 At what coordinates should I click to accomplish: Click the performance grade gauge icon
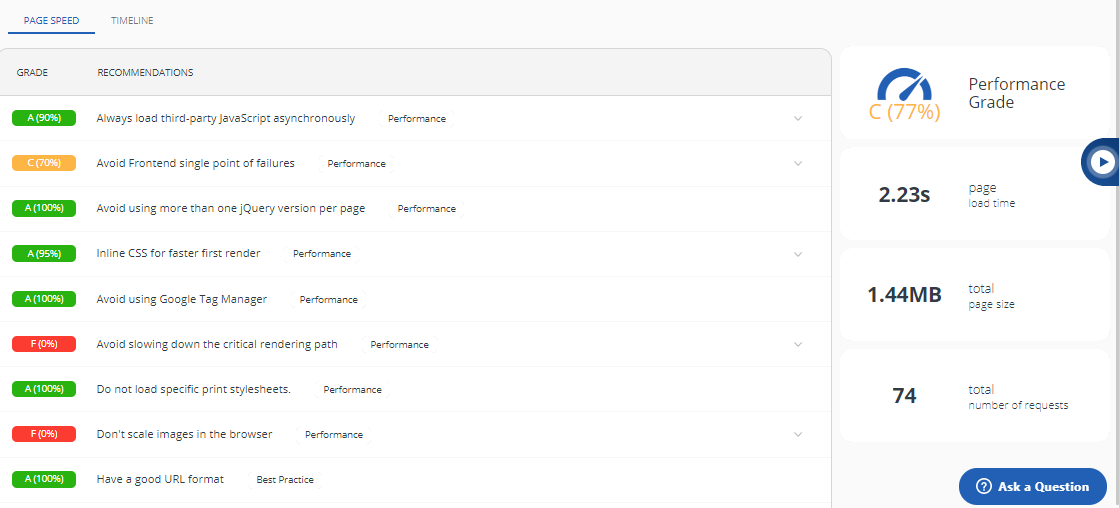pyautogui.click(x=904, y=83)
